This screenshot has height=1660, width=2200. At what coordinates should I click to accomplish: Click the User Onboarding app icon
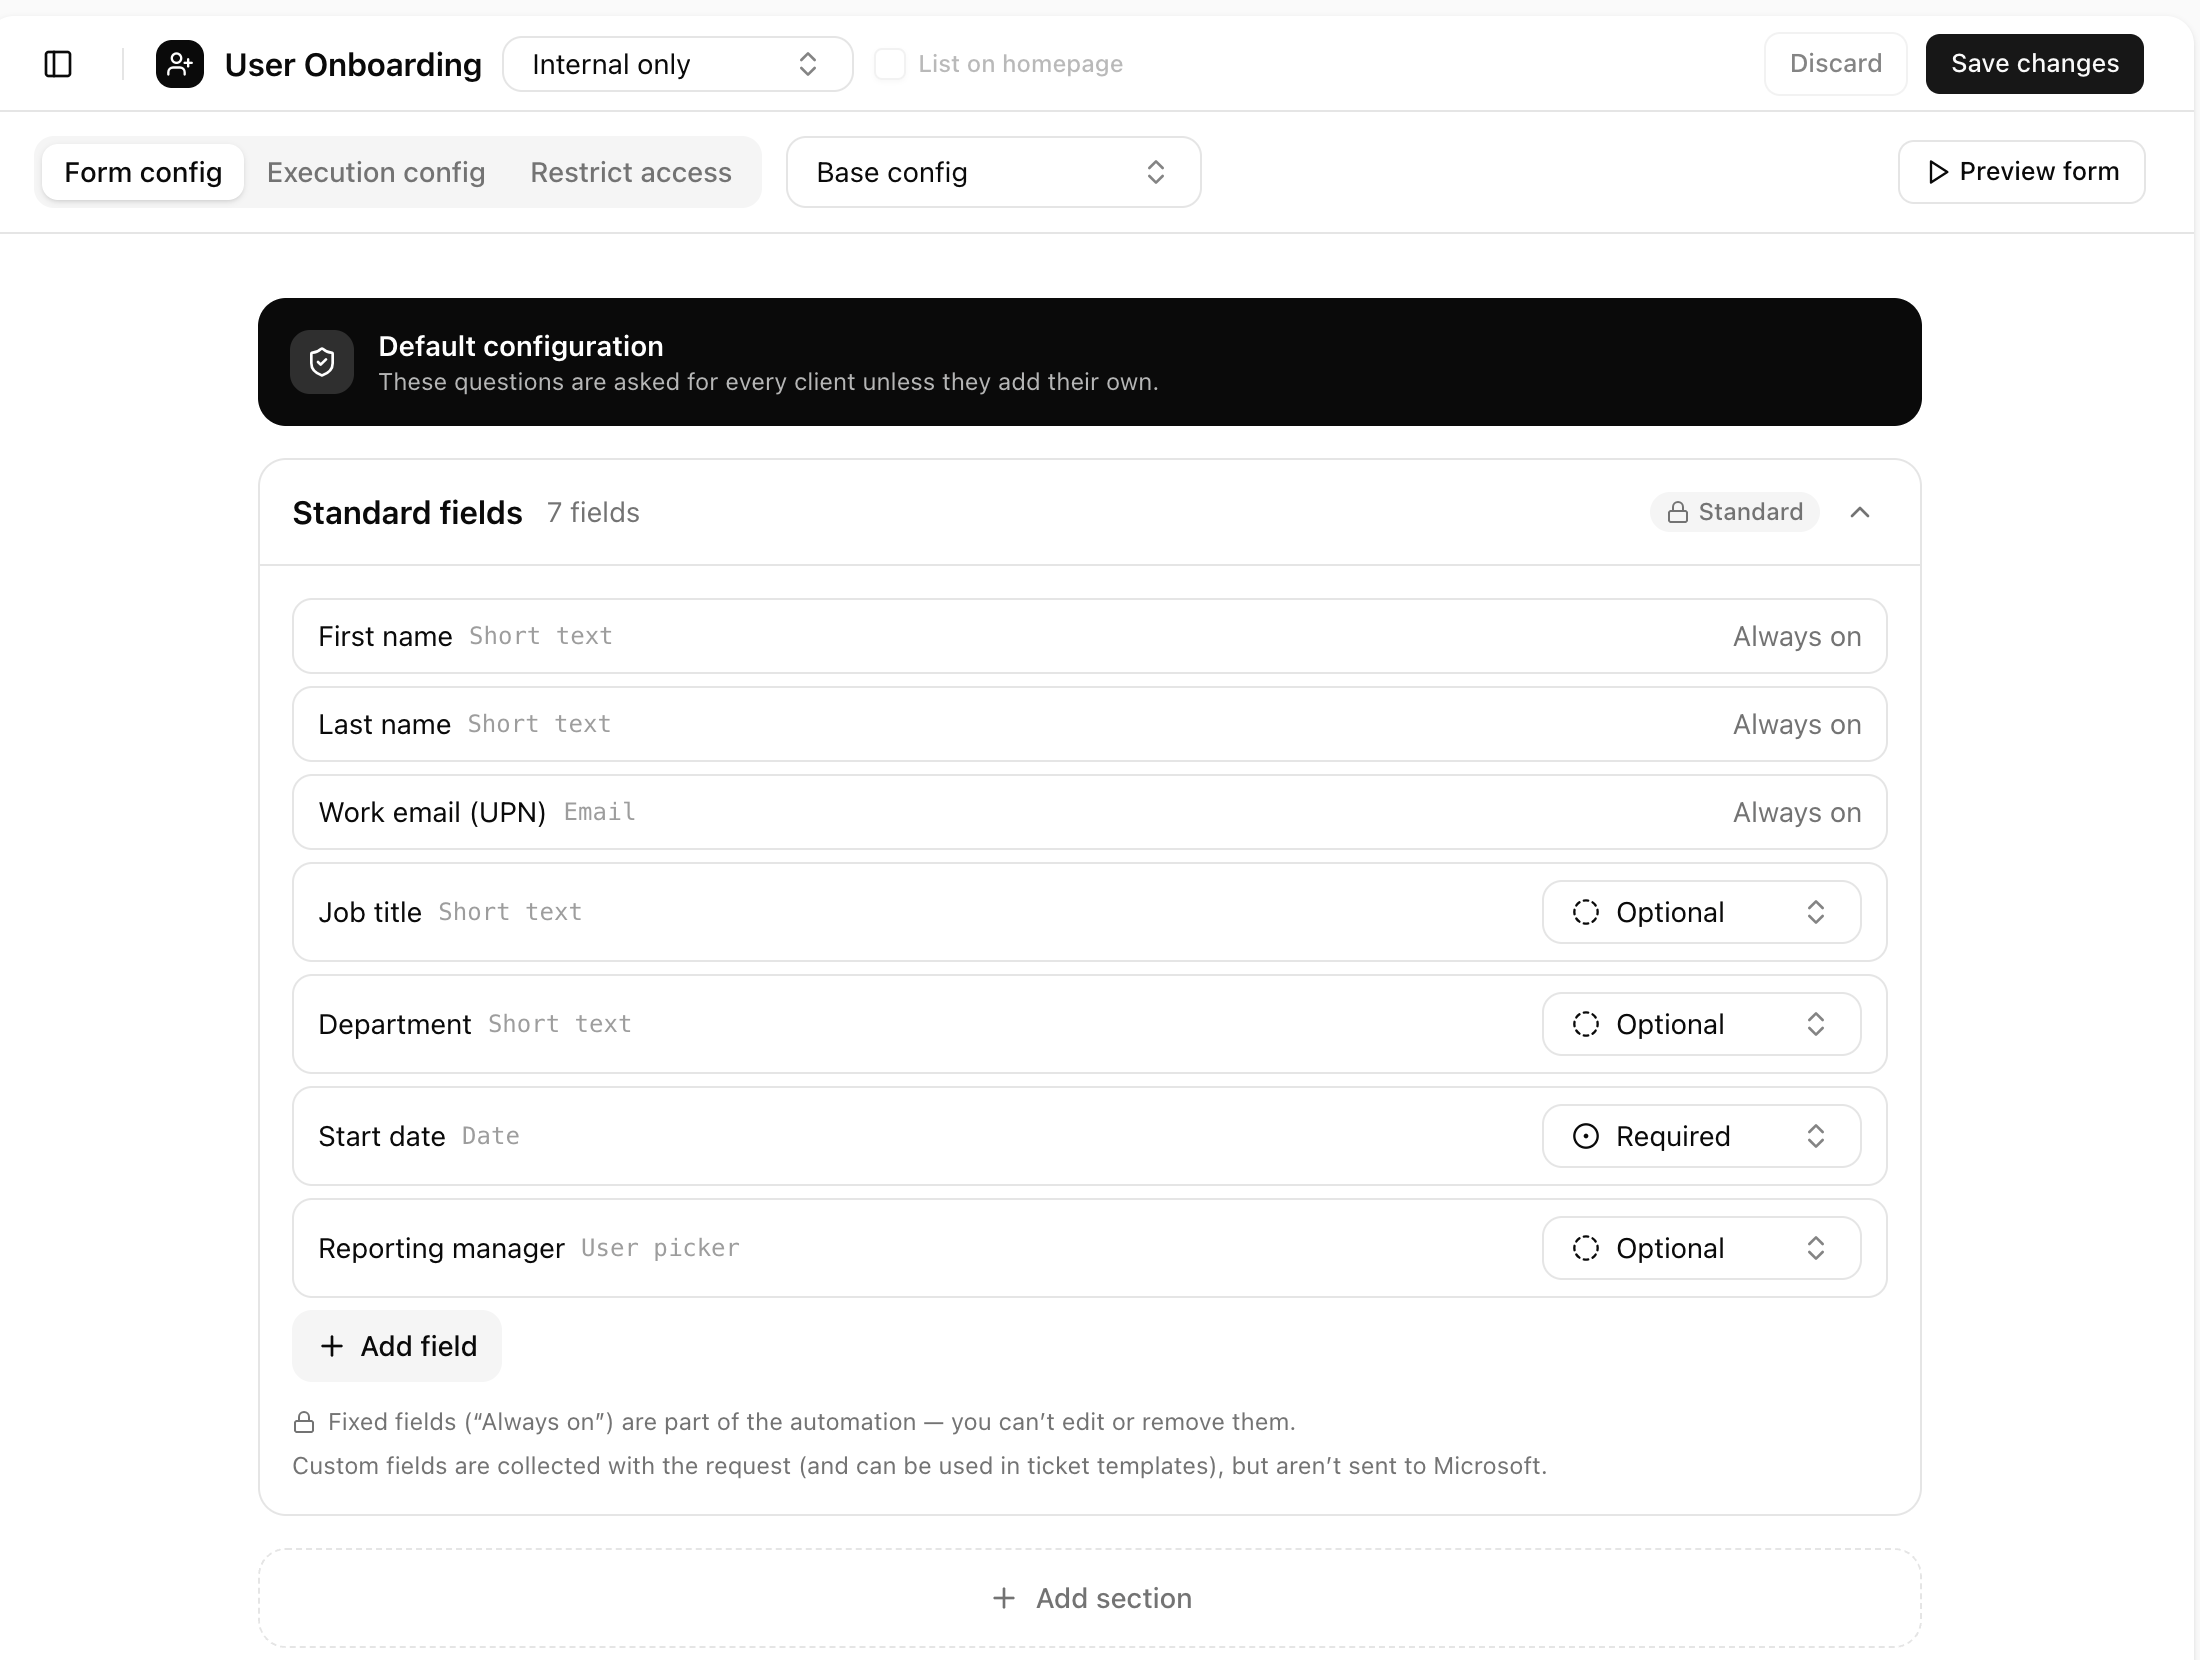point(180,64)
